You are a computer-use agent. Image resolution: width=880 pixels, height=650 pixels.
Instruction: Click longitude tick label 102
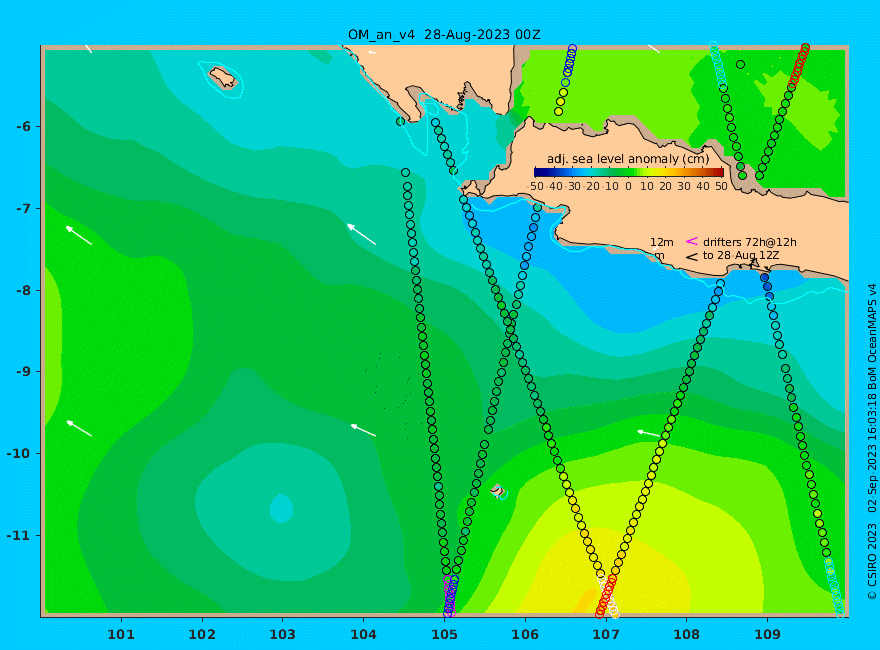tap(201, 635)
